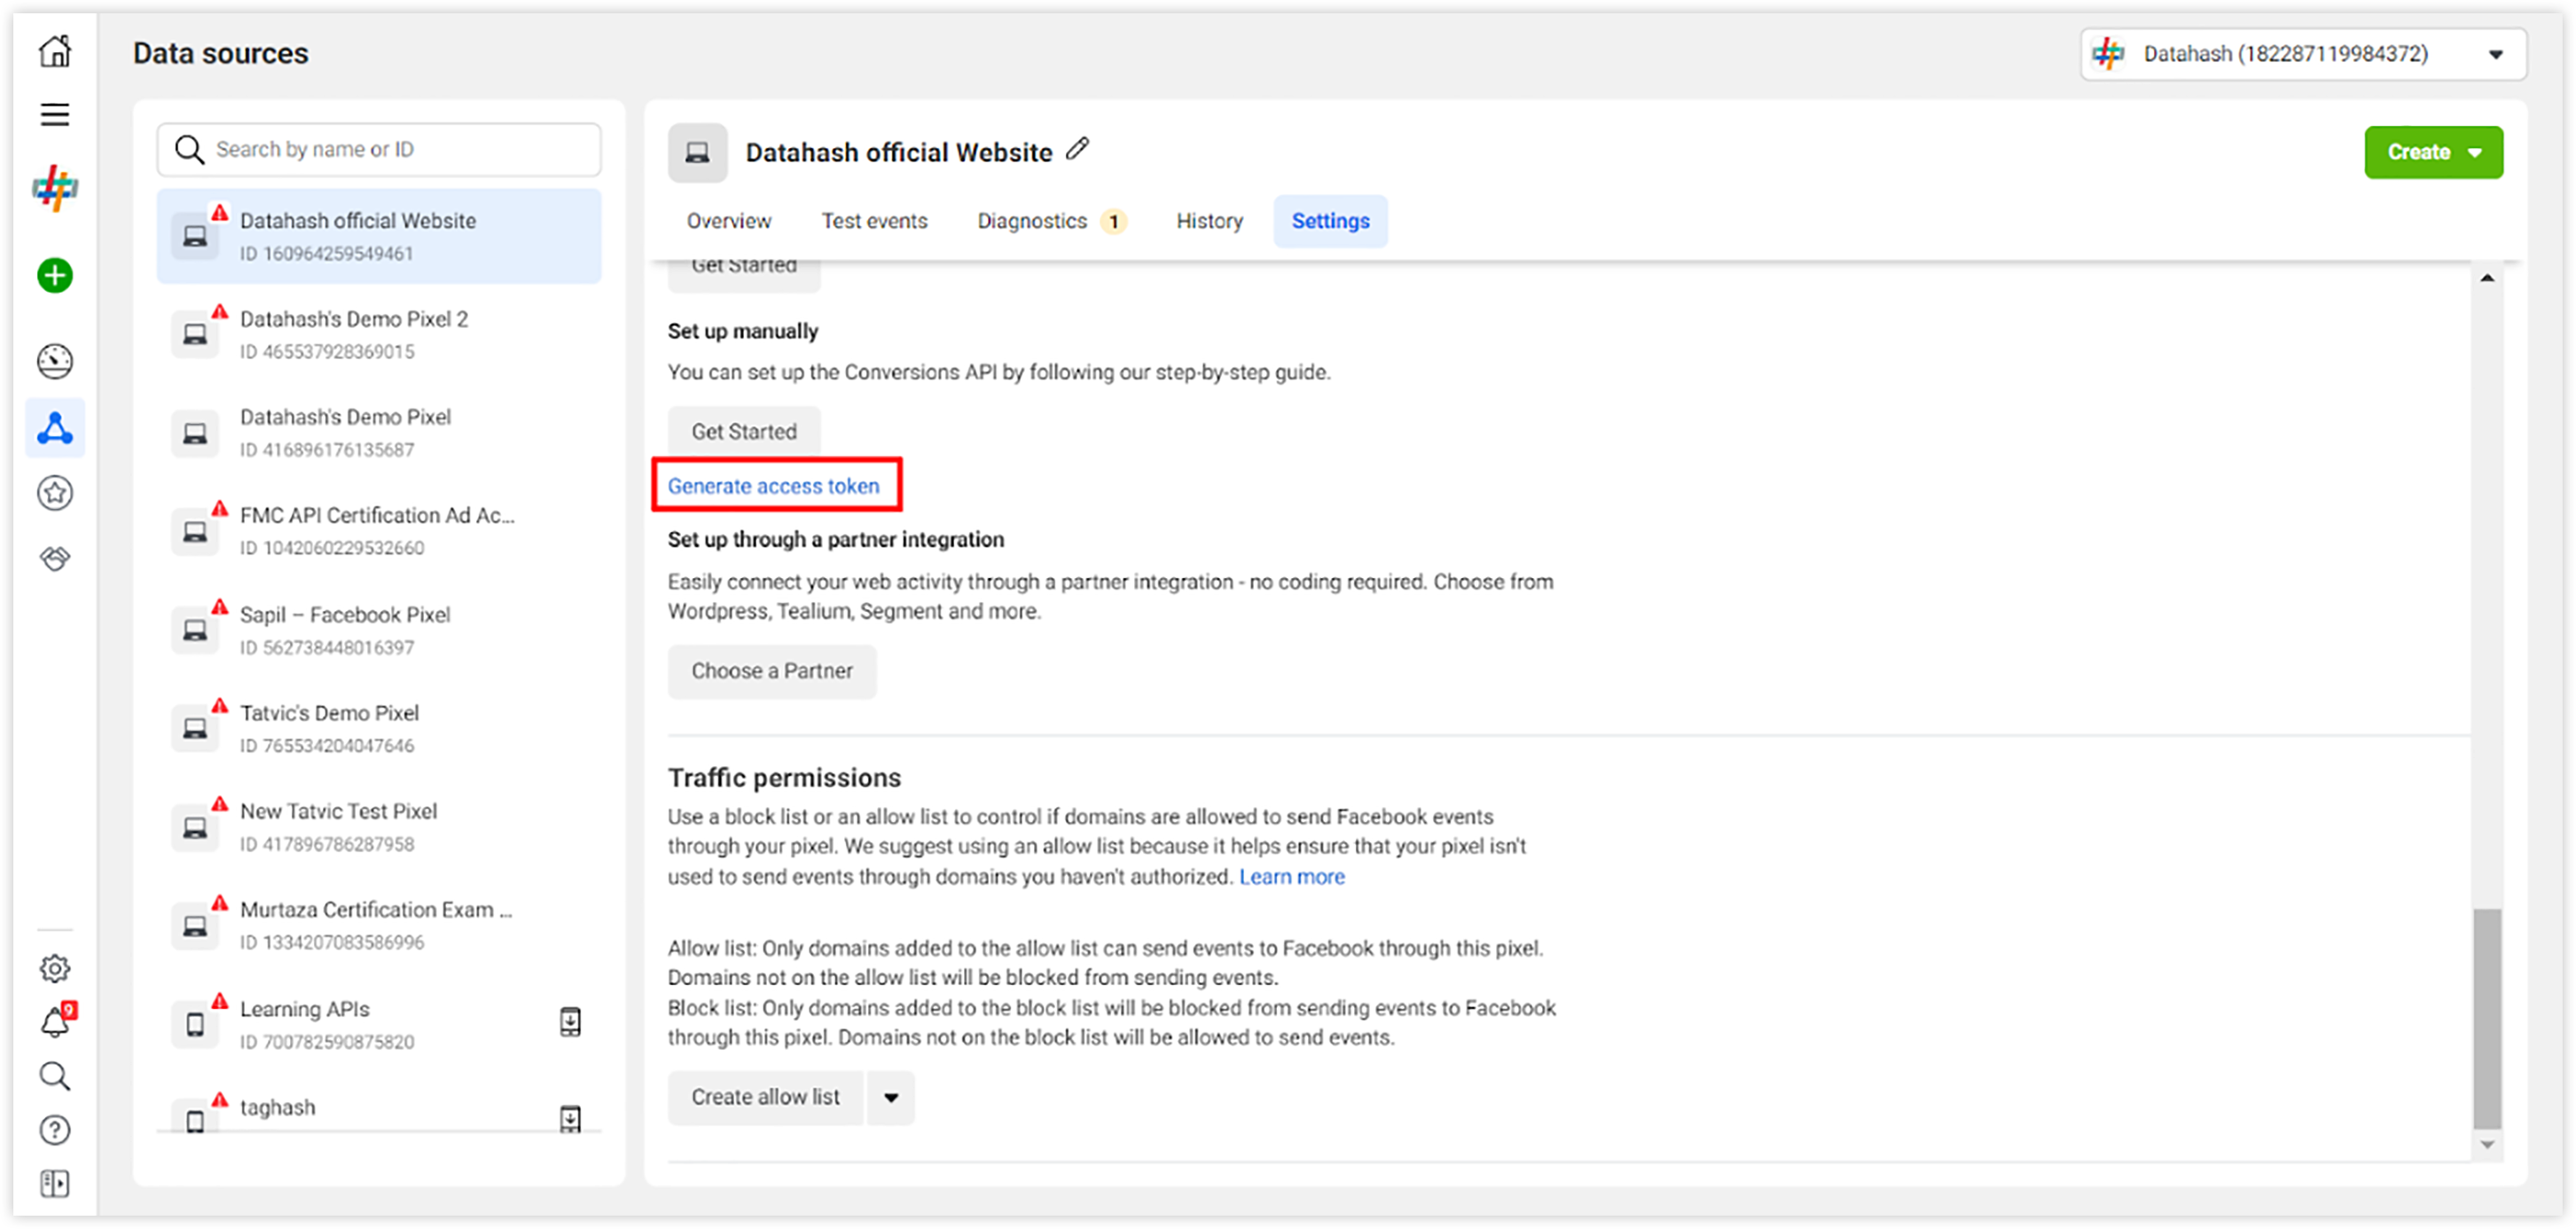Click the Diagnostics badge showing 1
Viewport: 2576px width, 1229px height.
1113,221
